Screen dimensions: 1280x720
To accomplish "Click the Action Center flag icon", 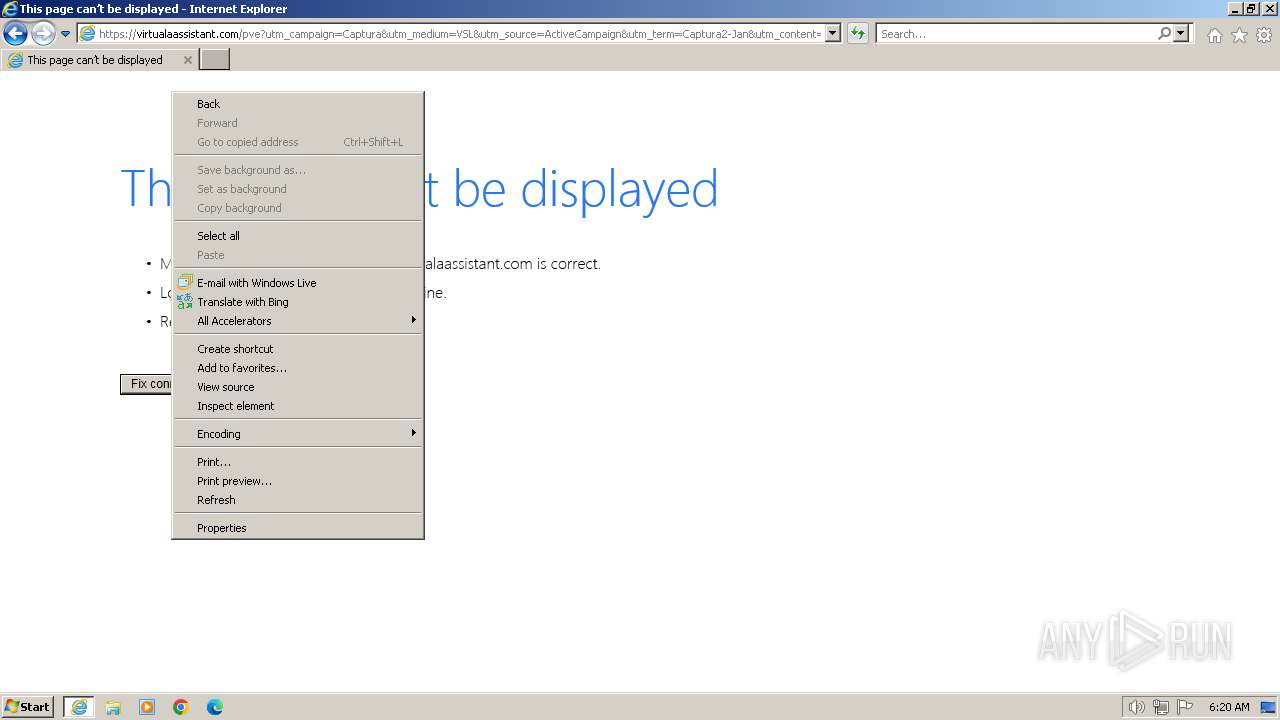I will pyautogui.click(x=1185, y=707).
